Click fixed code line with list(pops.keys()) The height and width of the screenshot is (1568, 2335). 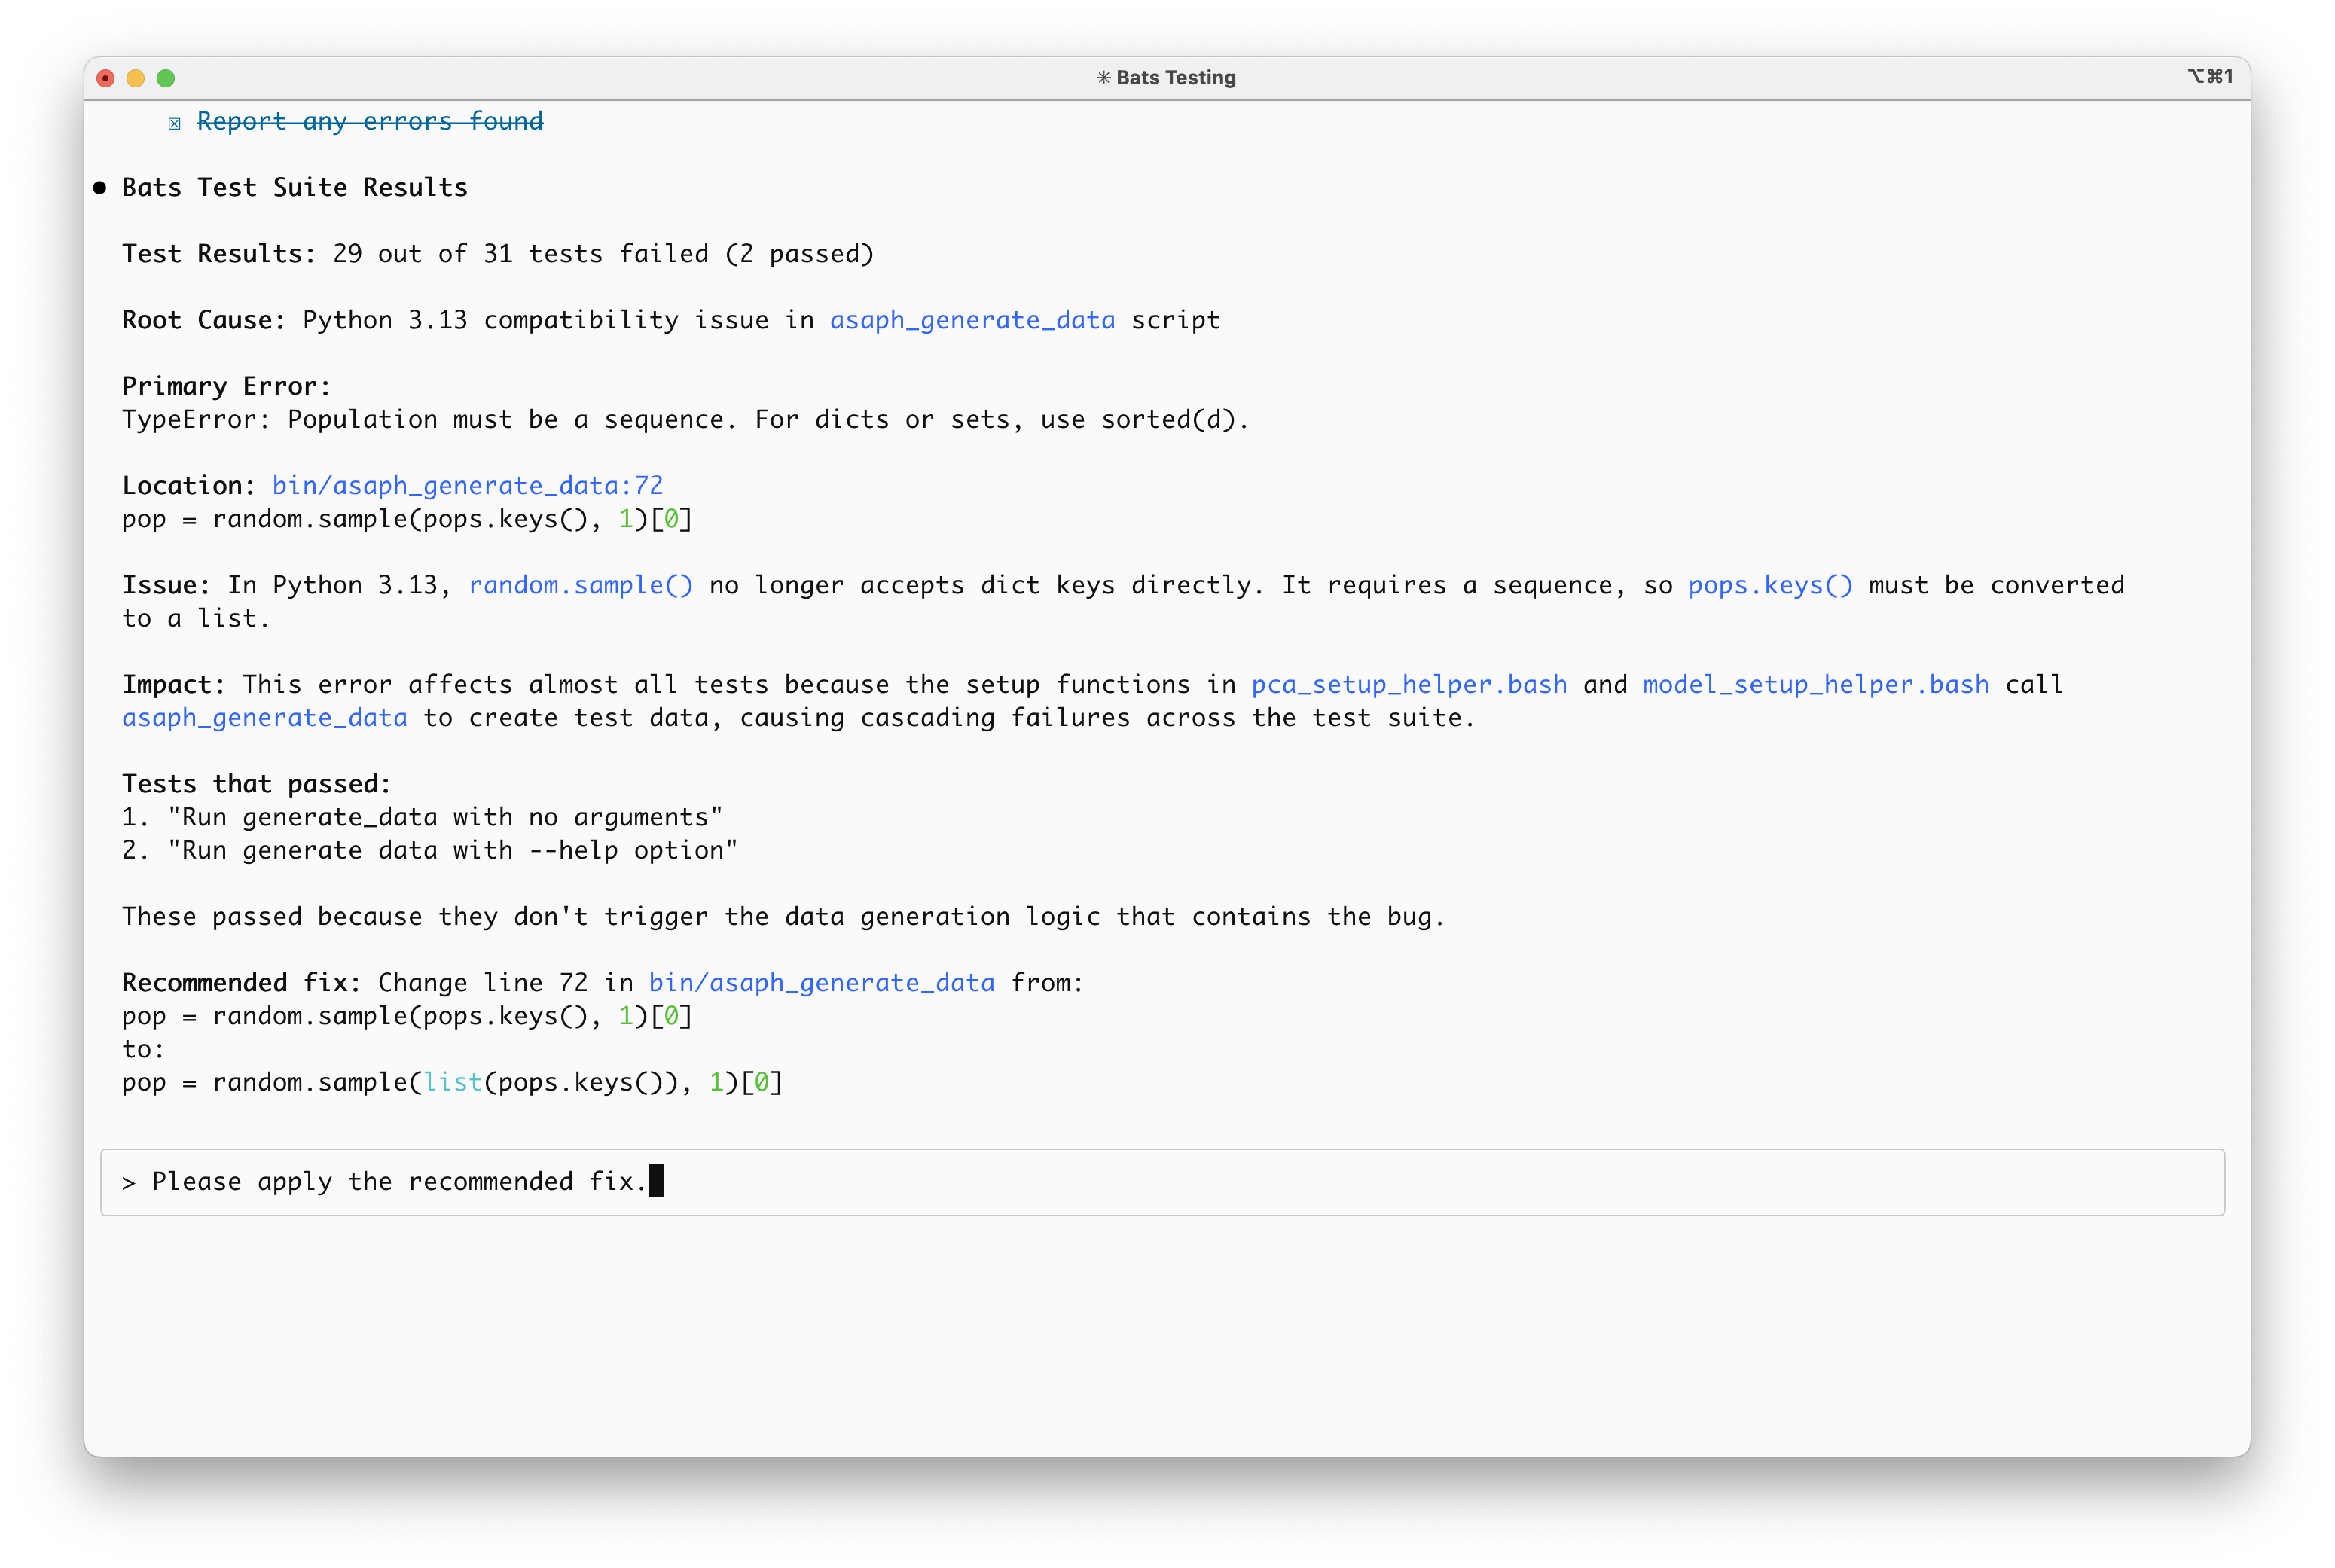pyautogui.click(x=452, y=1082)
